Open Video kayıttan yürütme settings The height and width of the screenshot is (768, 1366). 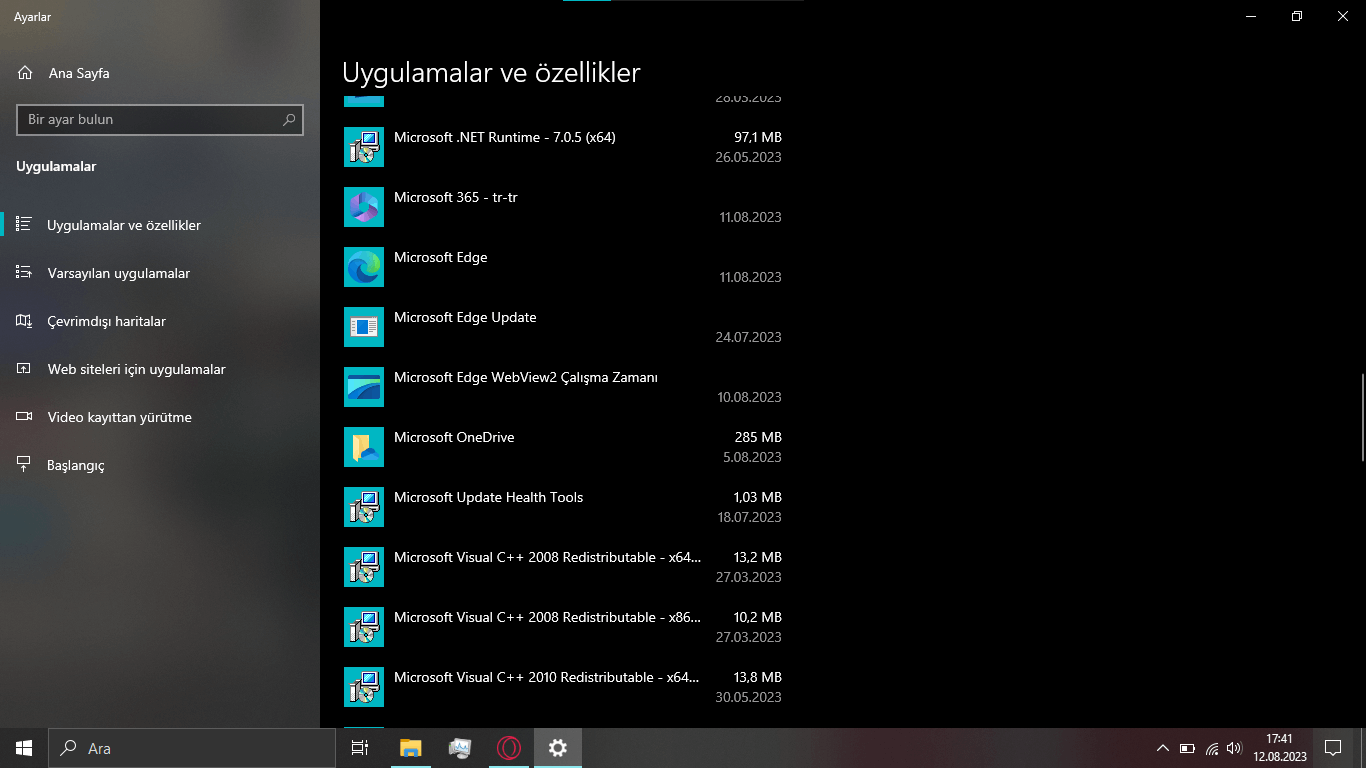(160, 417)
